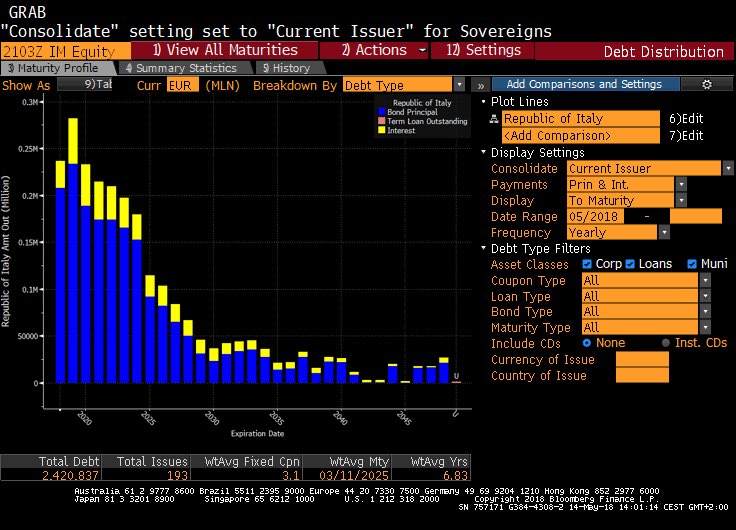The width and height of the screenshot is (736, 530).
Task: Click View All Maturities
Action: [x=224, y=50]
